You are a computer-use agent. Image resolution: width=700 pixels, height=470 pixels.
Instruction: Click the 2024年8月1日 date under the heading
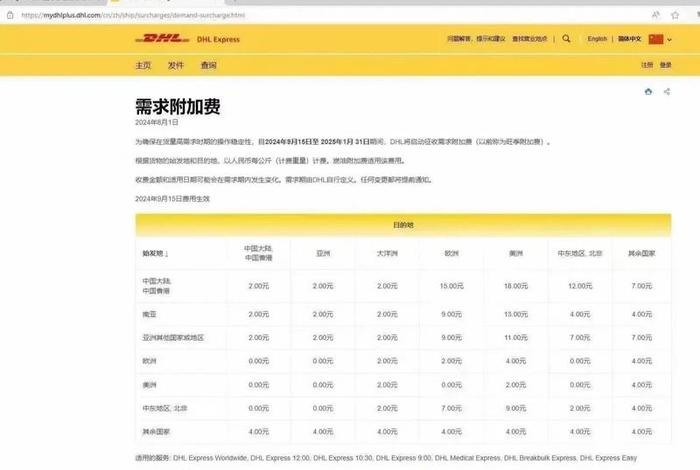pos(157,122)
